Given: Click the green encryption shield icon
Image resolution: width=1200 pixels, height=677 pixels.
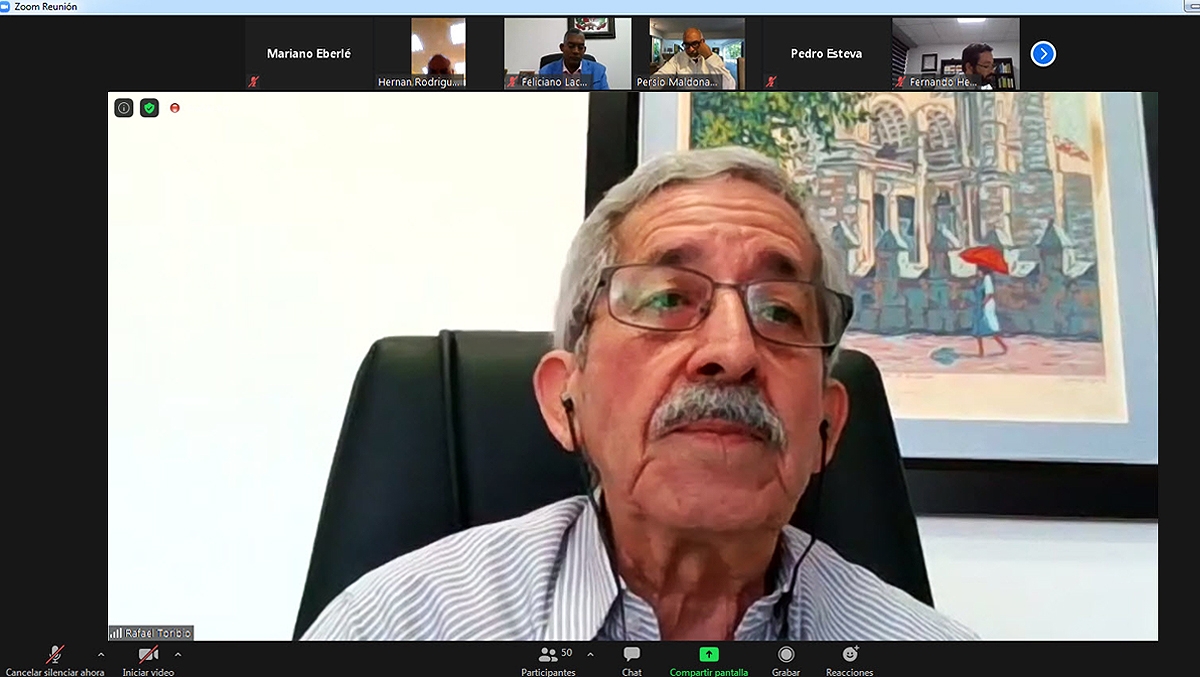Looking at the screenshot, I should [x=149, y=108].
